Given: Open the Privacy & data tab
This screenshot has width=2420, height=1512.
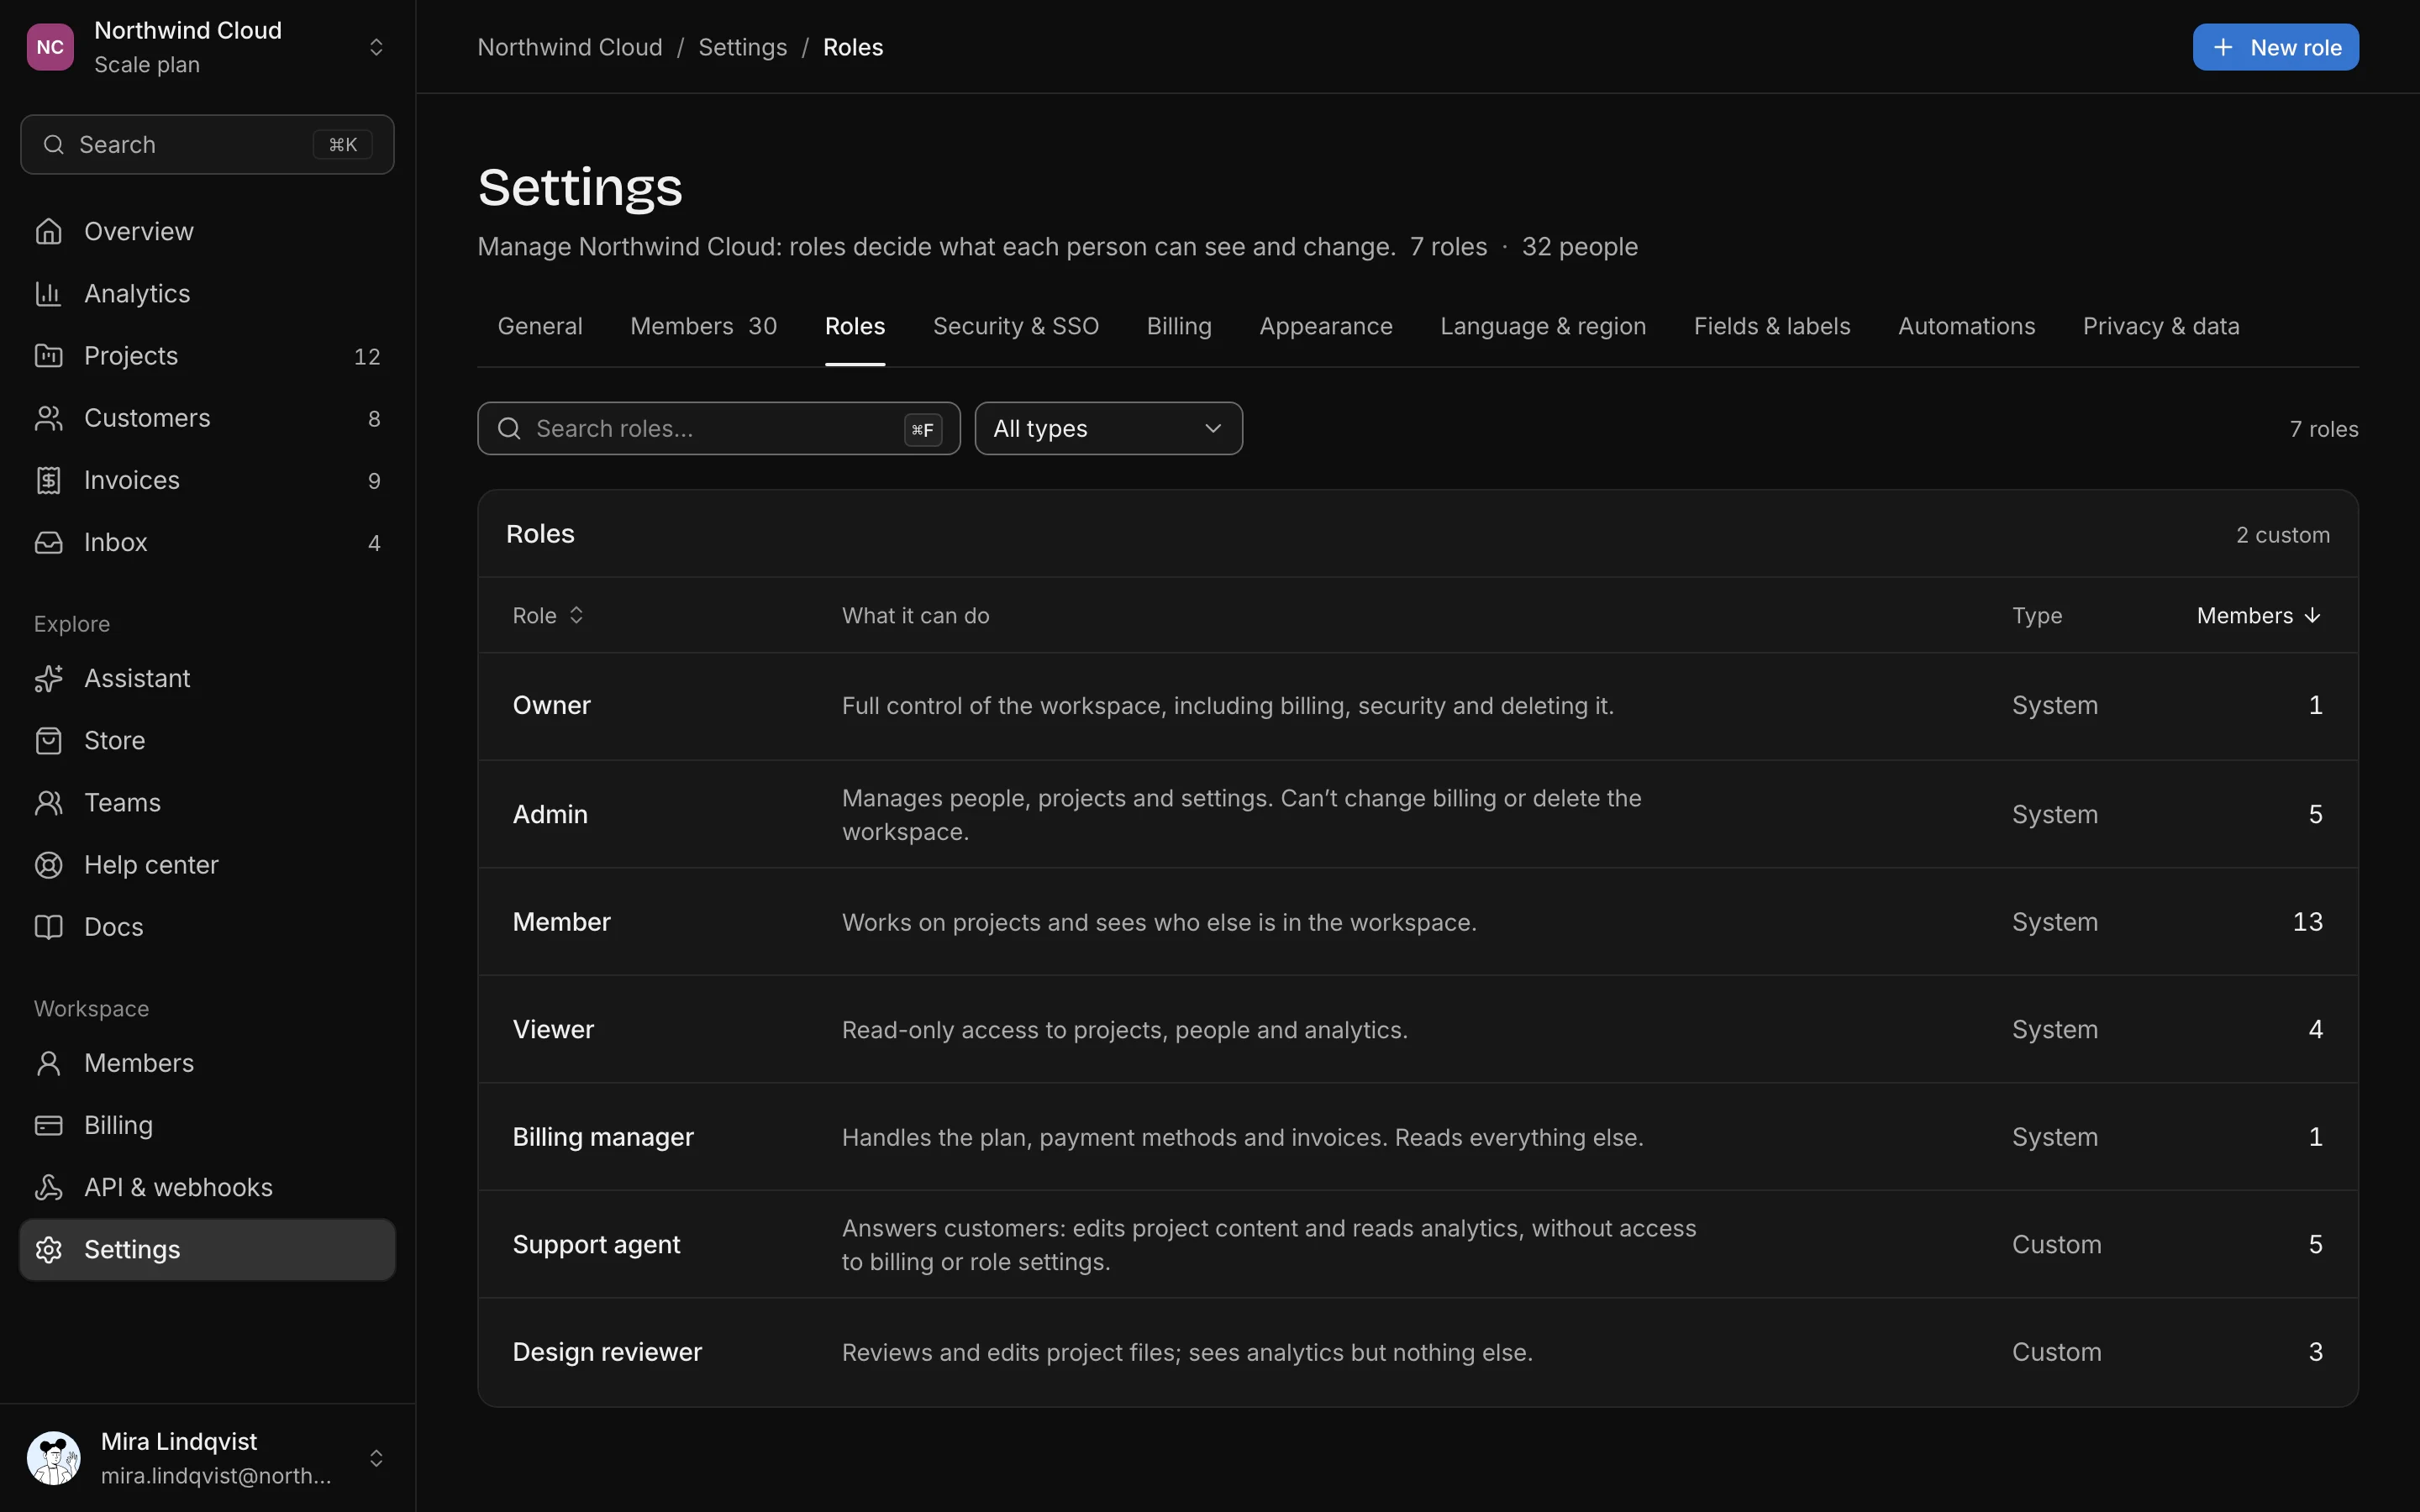Looking at the screenshot, I should (x=2161, y=326).
